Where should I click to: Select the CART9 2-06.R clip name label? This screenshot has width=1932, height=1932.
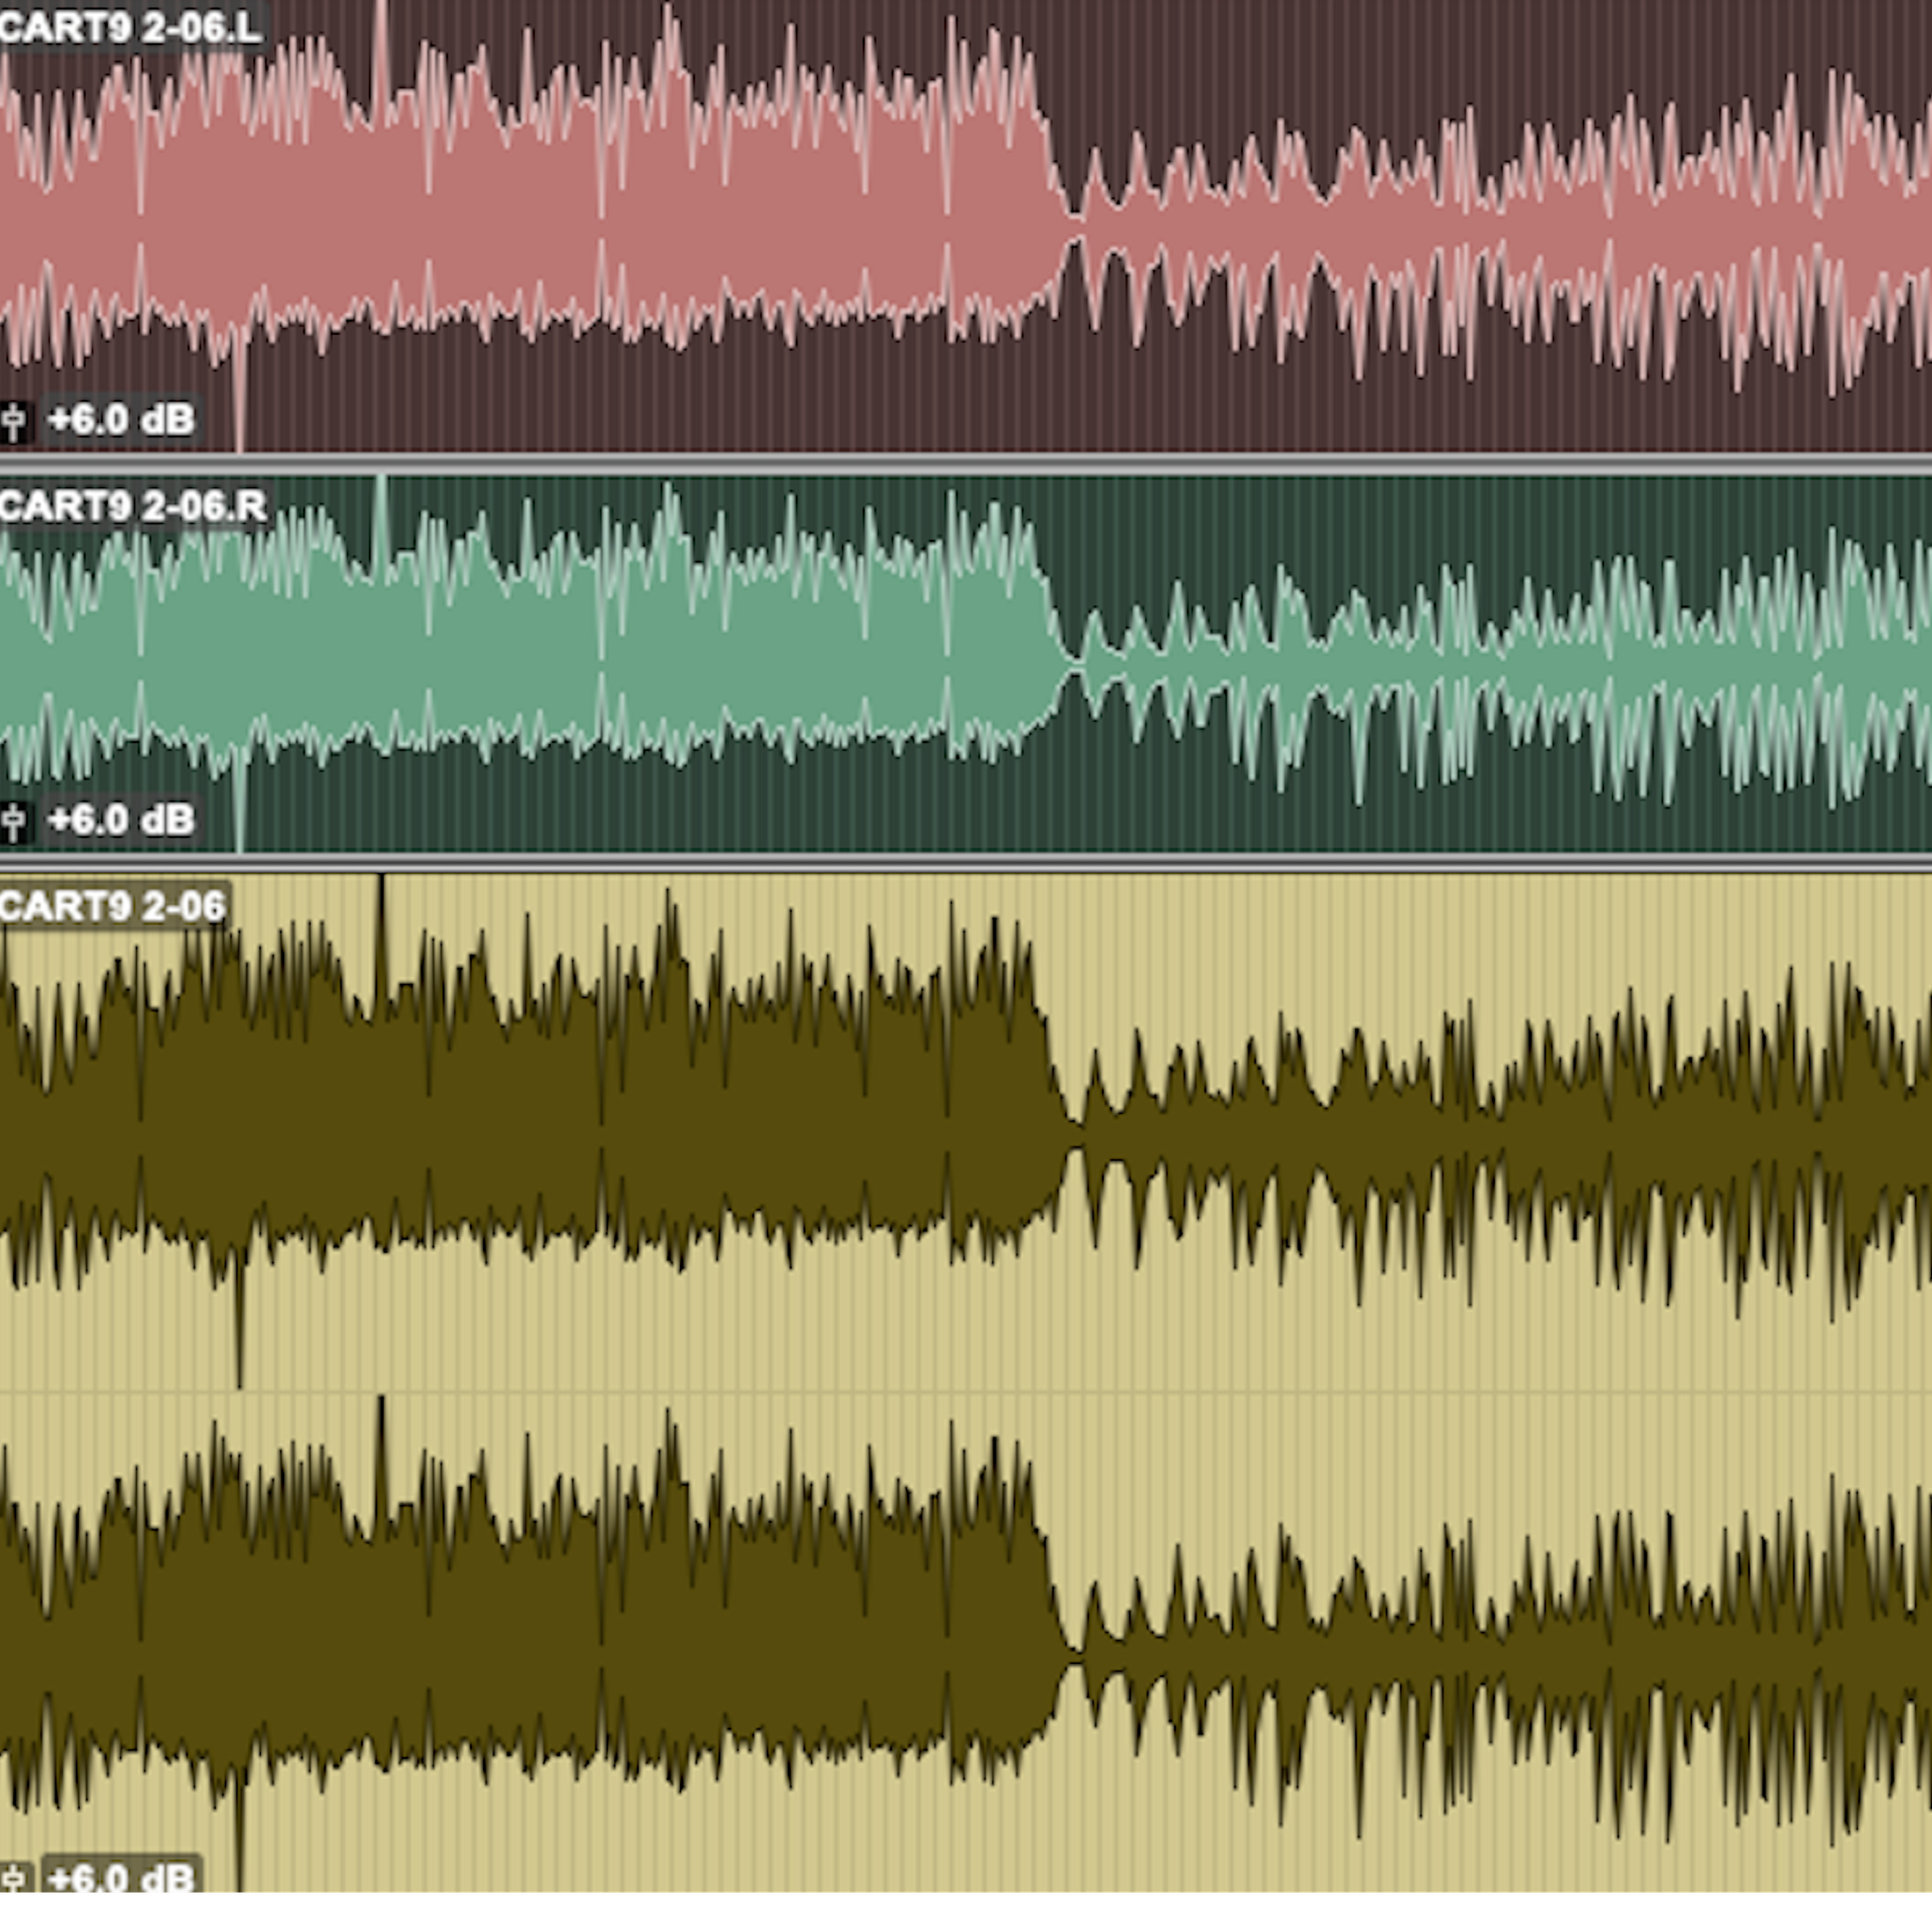click(x=133, y=506)
